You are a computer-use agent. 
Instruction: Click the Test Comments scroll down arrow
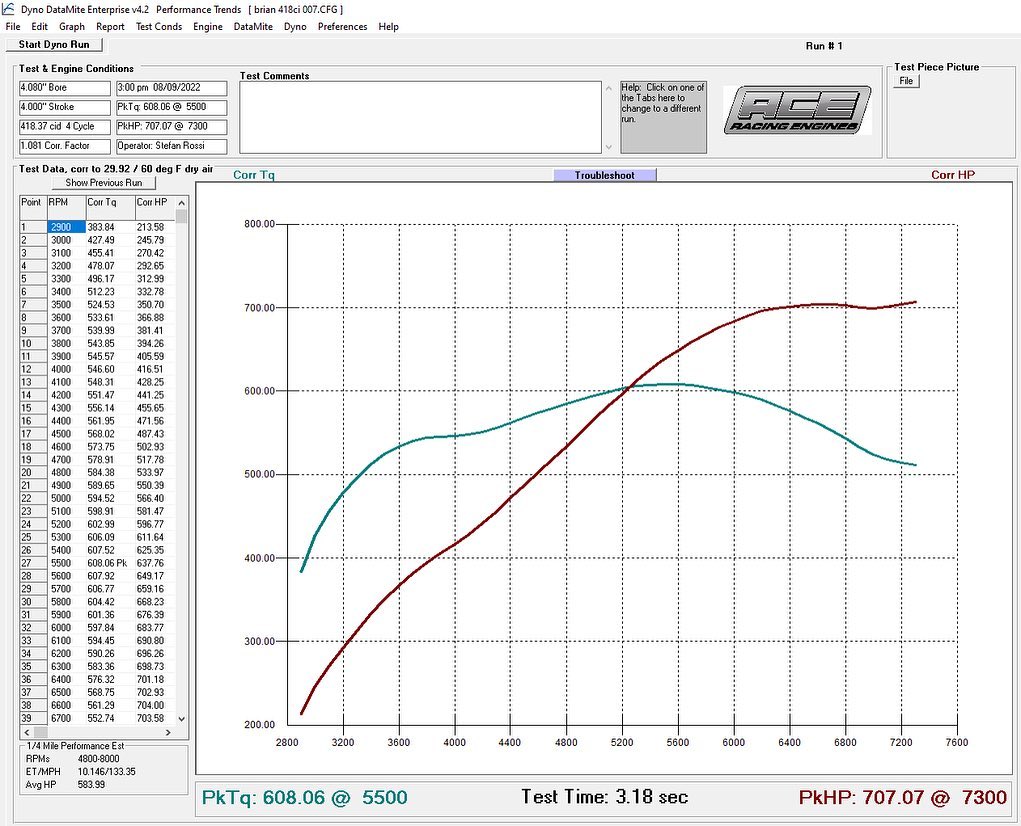(x=609, y=147)
